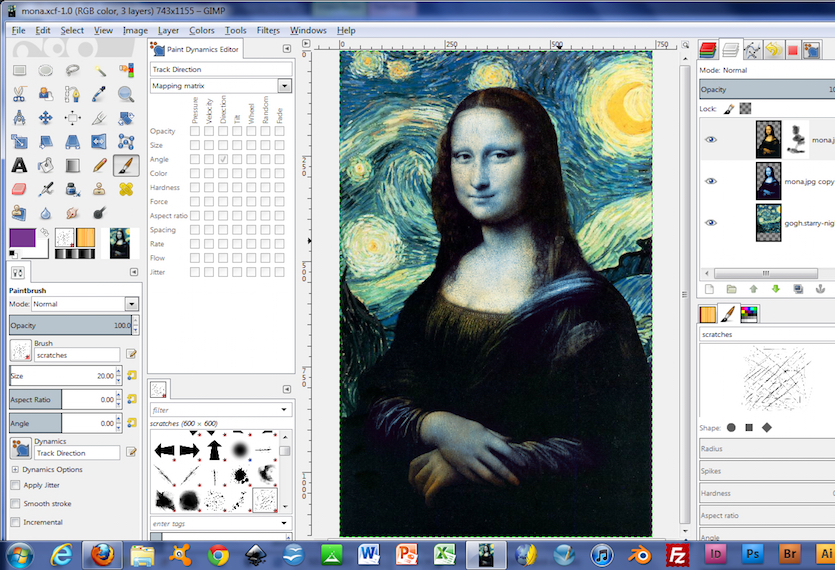
Task: Toggle Angle mapping to Direction checkbox
Action: pos(223,159)
